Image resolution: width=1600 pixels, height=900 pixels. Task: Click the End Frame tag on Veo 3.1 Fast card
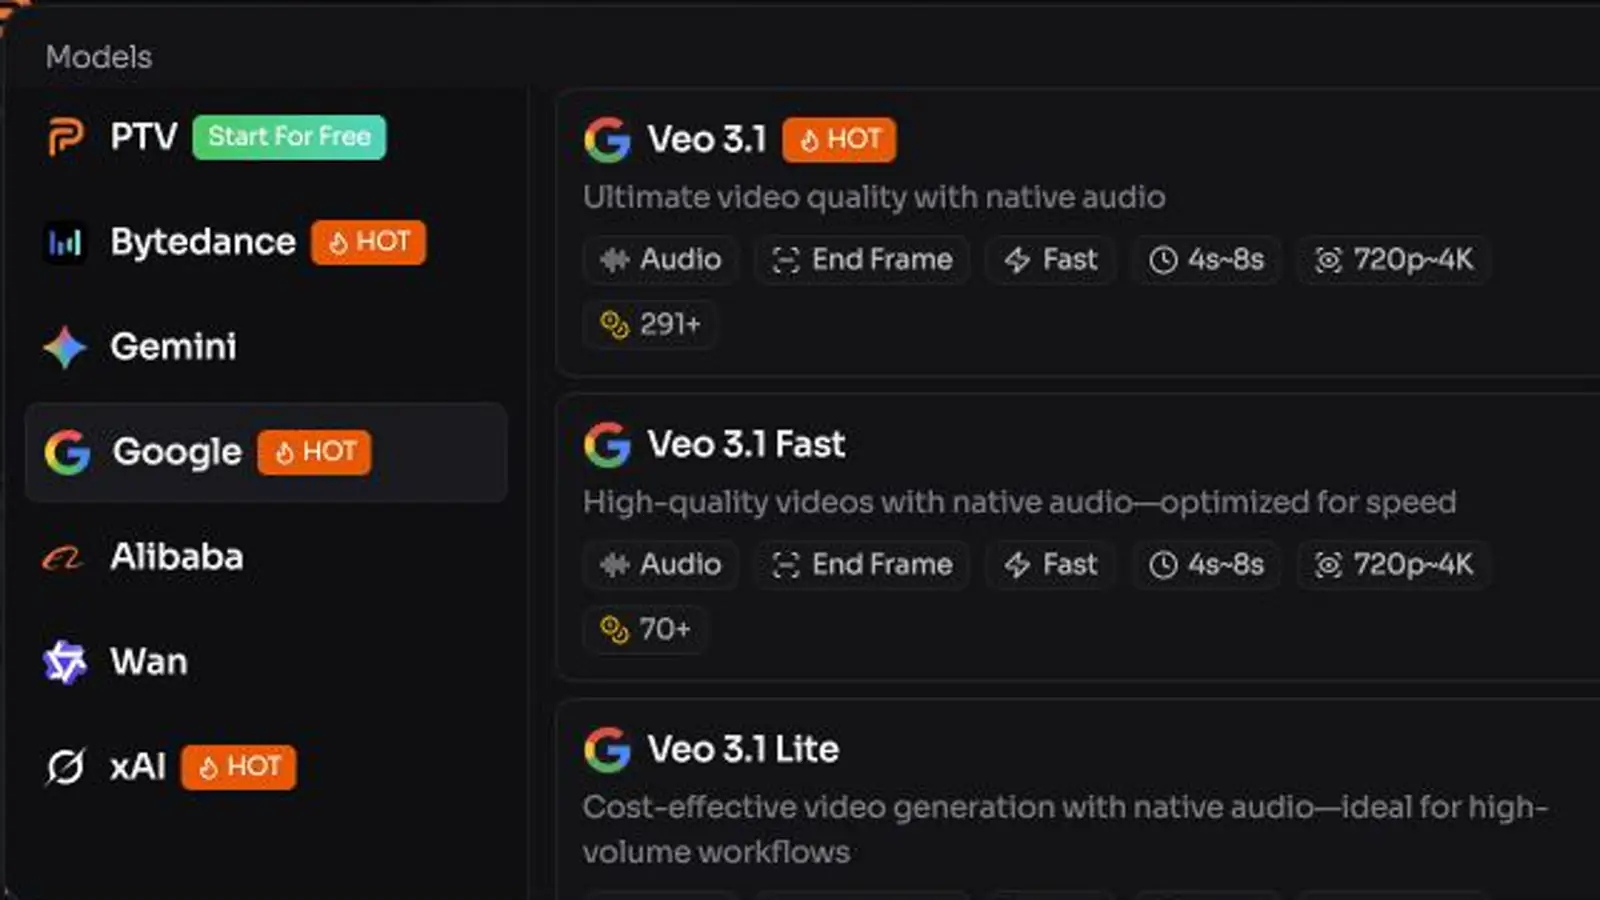pos(862,565)
